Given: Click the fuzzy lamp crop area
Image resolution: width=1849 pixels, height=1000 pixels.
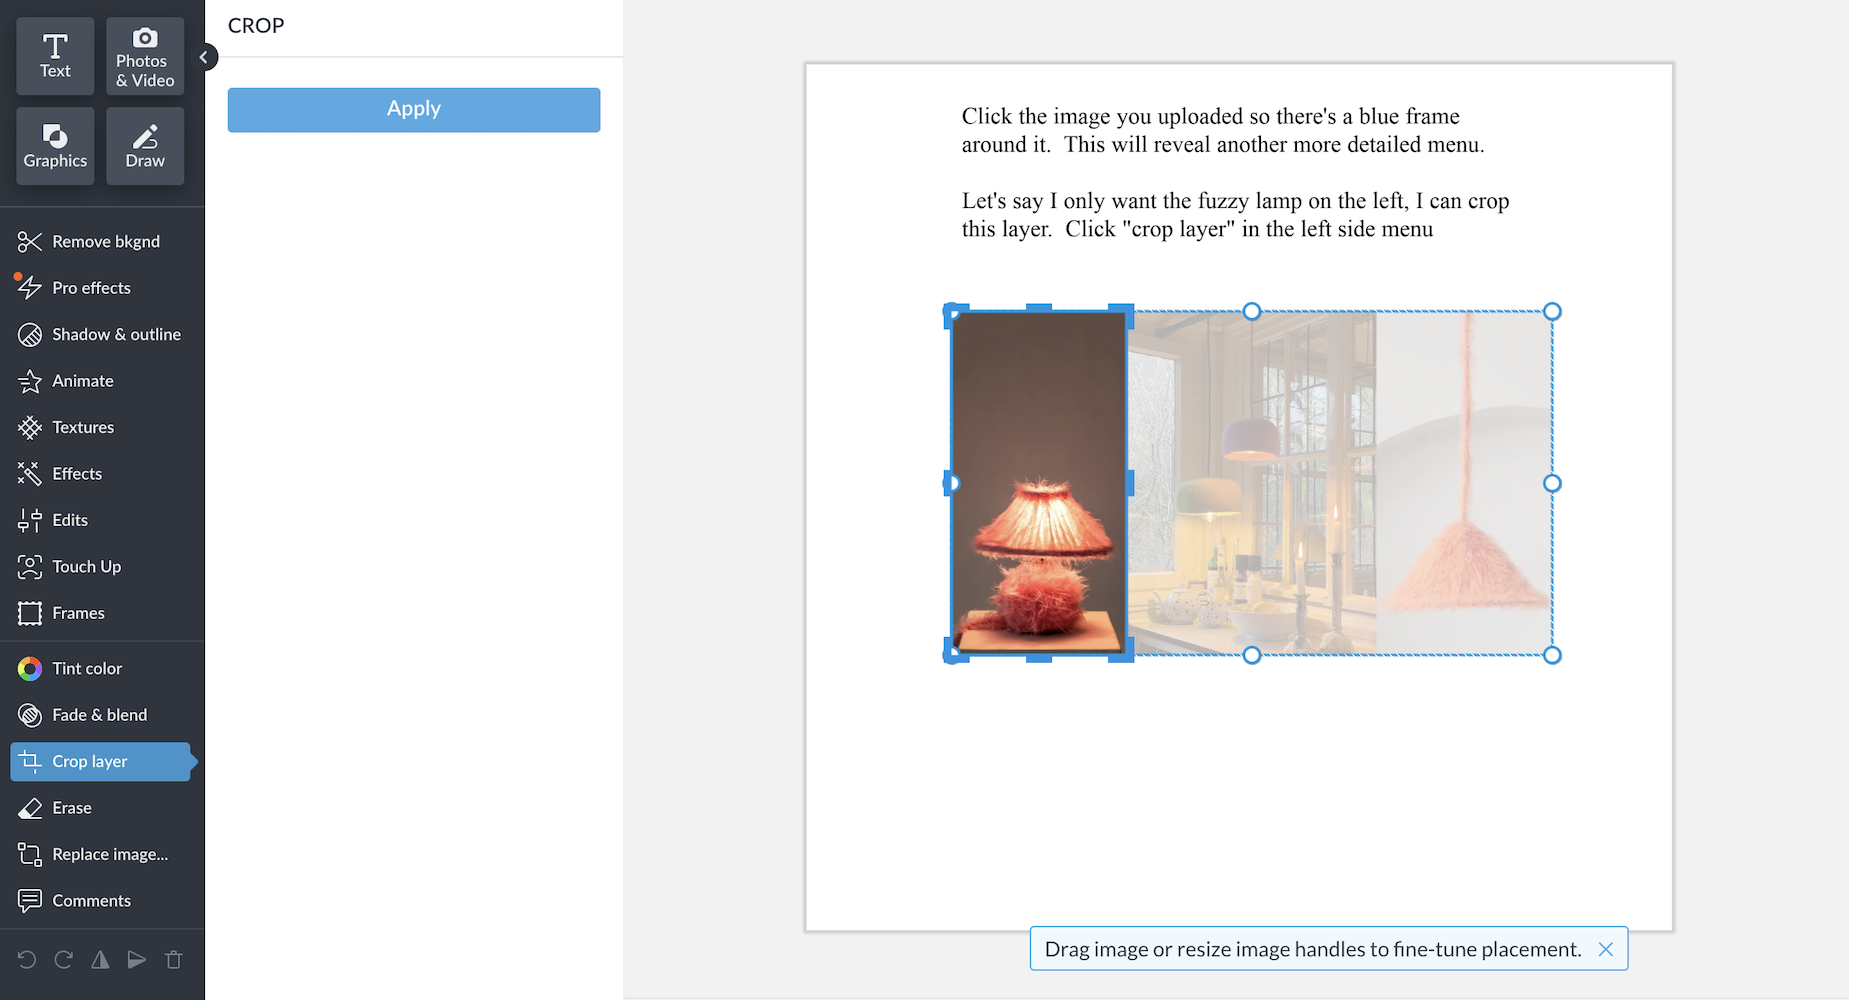Looking at the screenshot, I should (x=1039, y=483).
